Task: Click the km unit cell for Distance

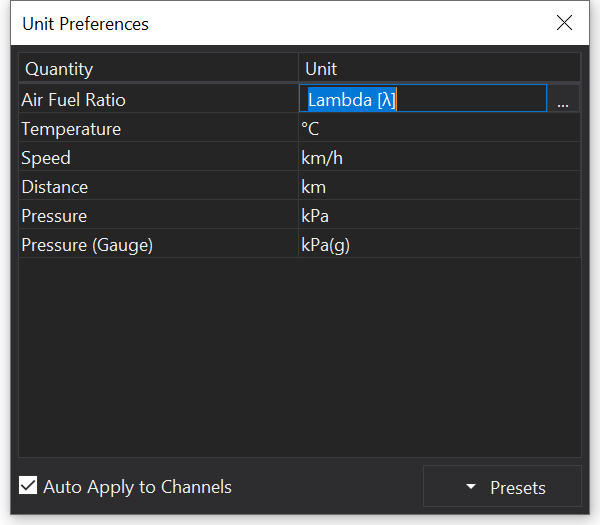Action: pyautogui.click(x=439, y=187)
